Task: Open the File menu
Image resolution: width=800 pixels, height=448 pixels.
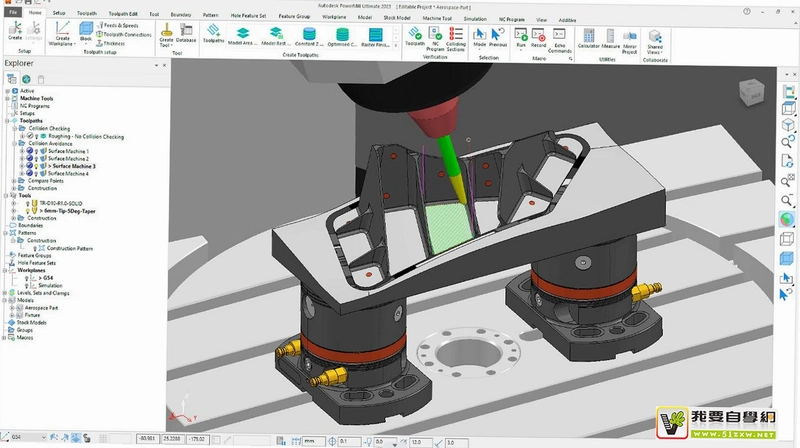Action: pos(13,12)
